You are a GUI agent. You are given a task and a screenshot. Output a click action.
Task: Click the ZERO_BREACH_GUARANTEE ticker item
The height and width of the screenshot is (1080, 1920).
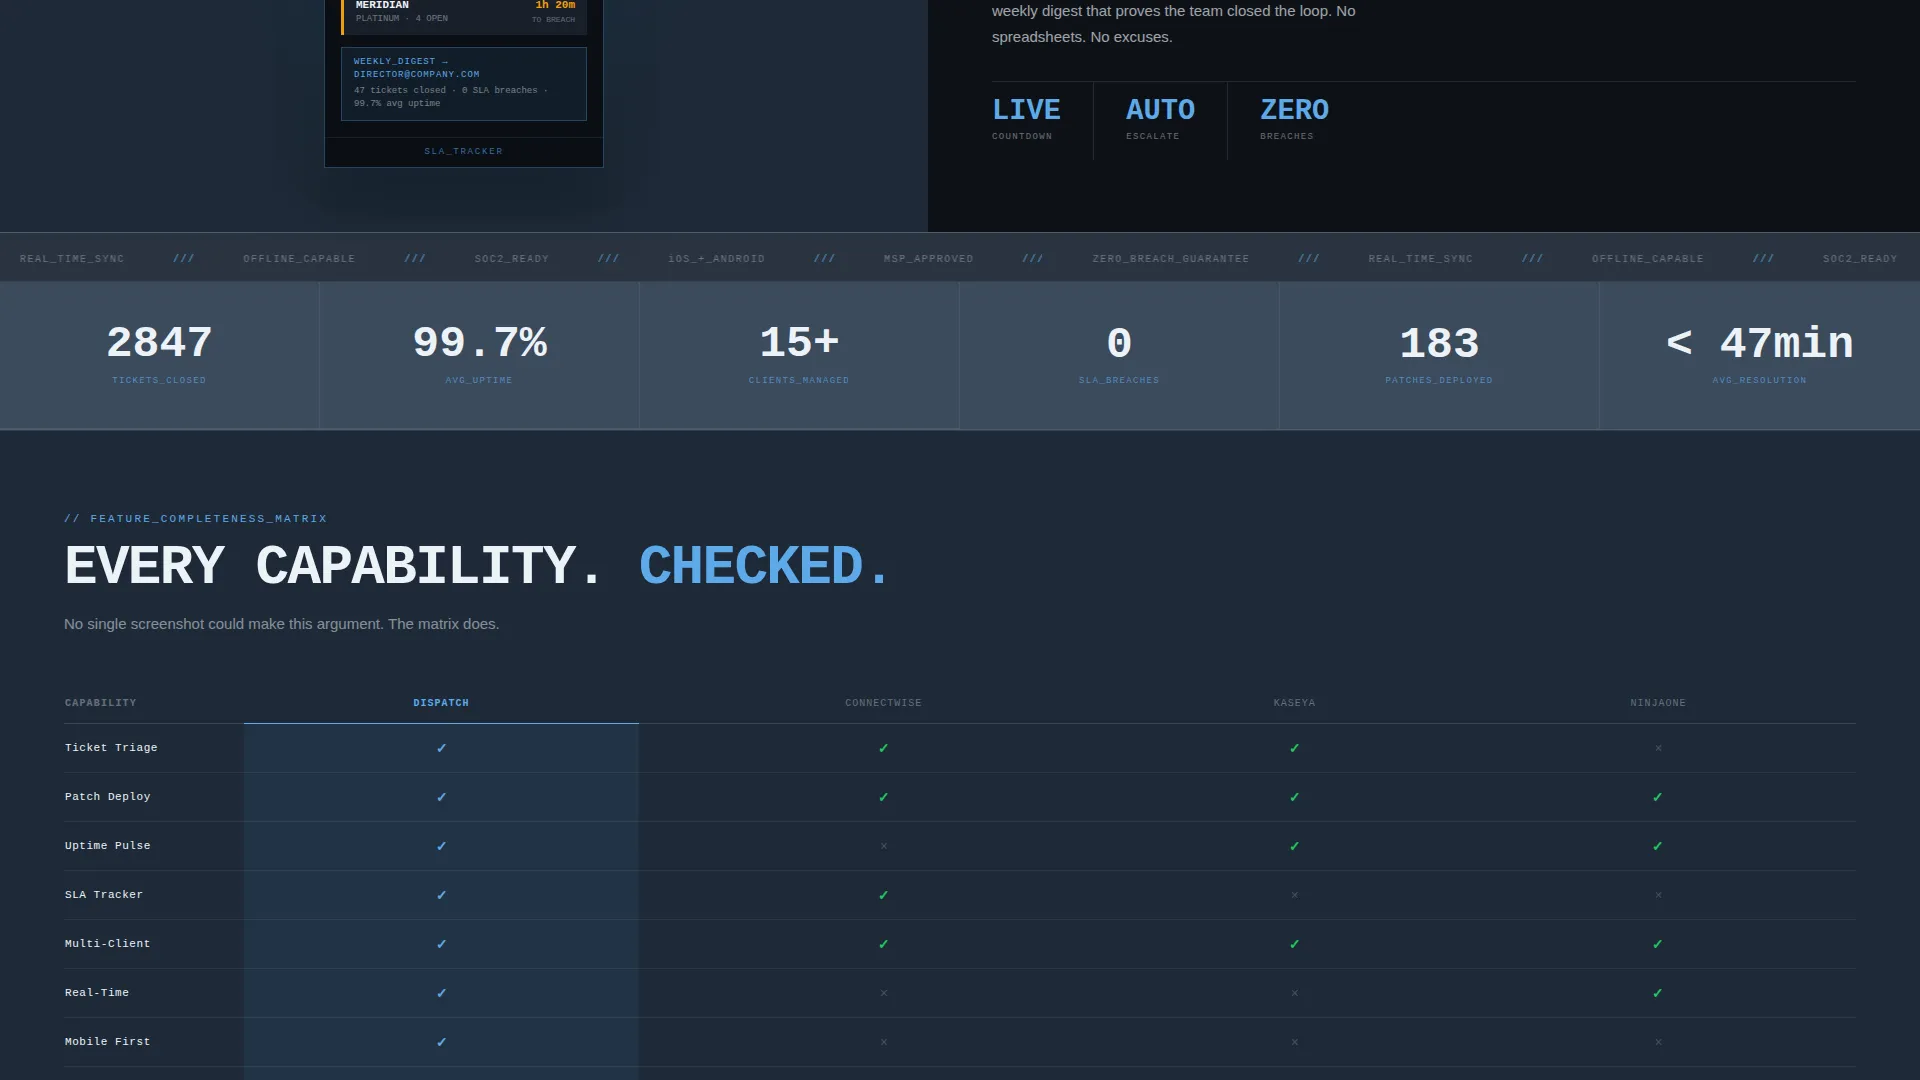click(1170, 259)
